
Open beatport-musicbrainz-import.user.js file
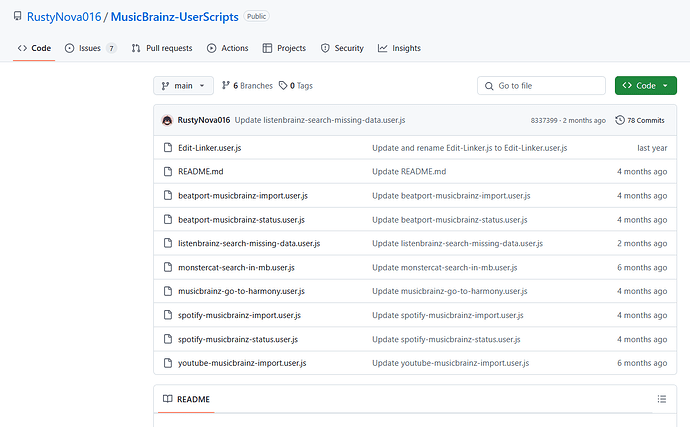click(243, 195)
